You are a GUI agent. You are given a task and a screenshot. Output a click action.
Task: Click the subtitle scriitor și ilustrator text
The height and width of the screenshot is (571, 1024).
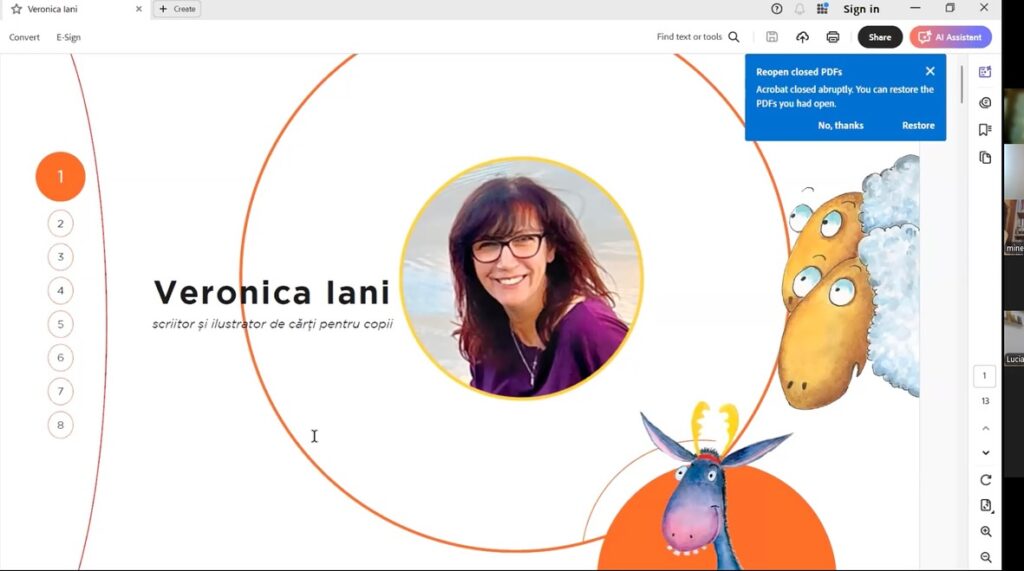[x=272, y=324]
